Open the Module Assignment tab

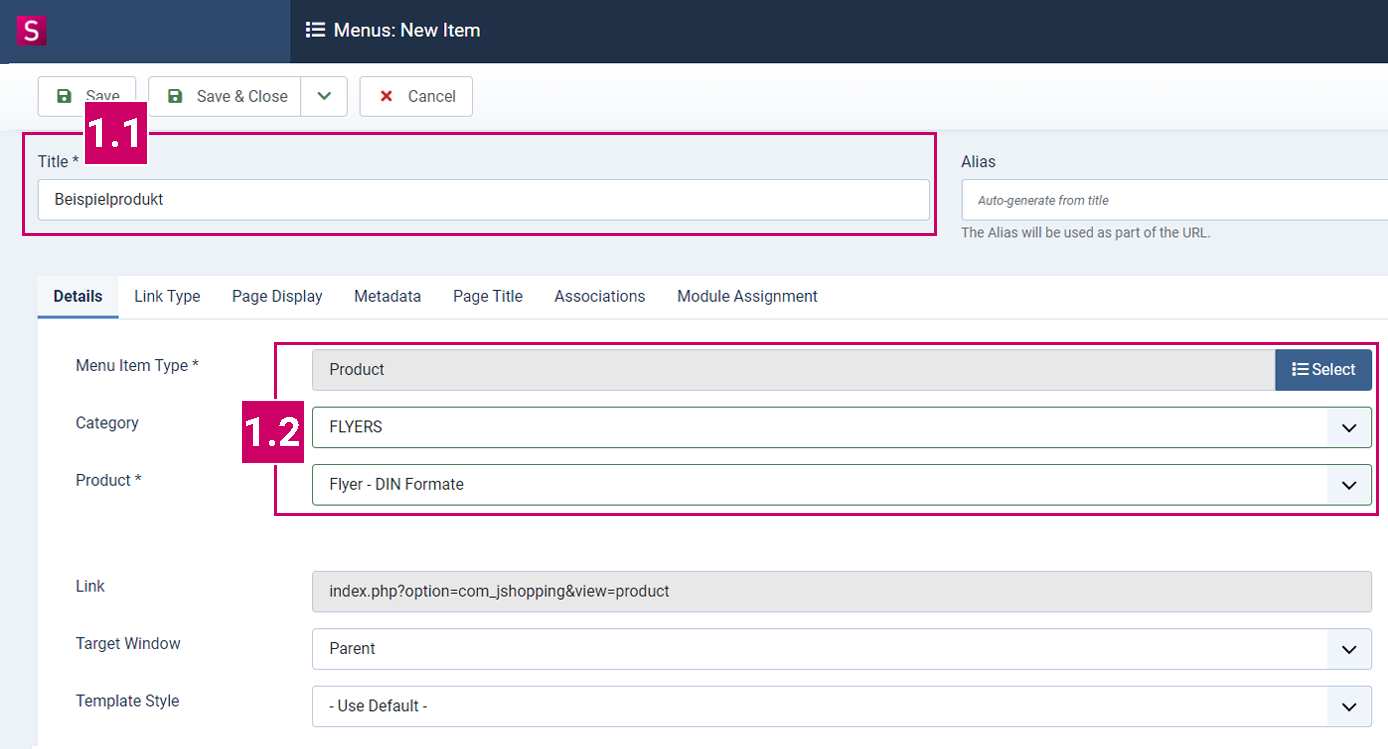(x=747, y=296)
